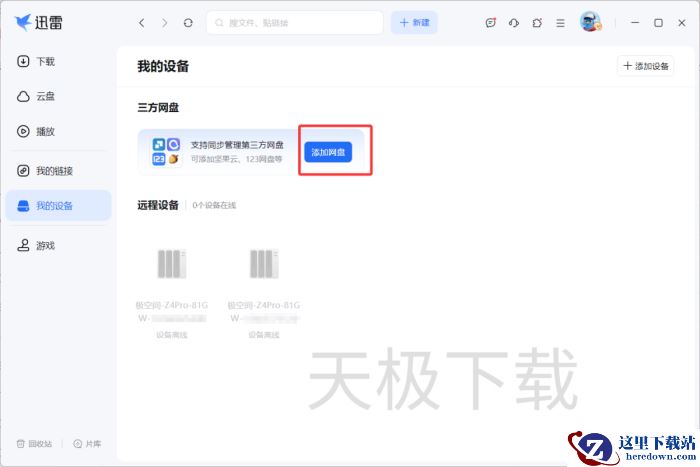The image size is (700, 467).
Task: Open 播放 in the sidebar
Action: [x=58, y=131]
